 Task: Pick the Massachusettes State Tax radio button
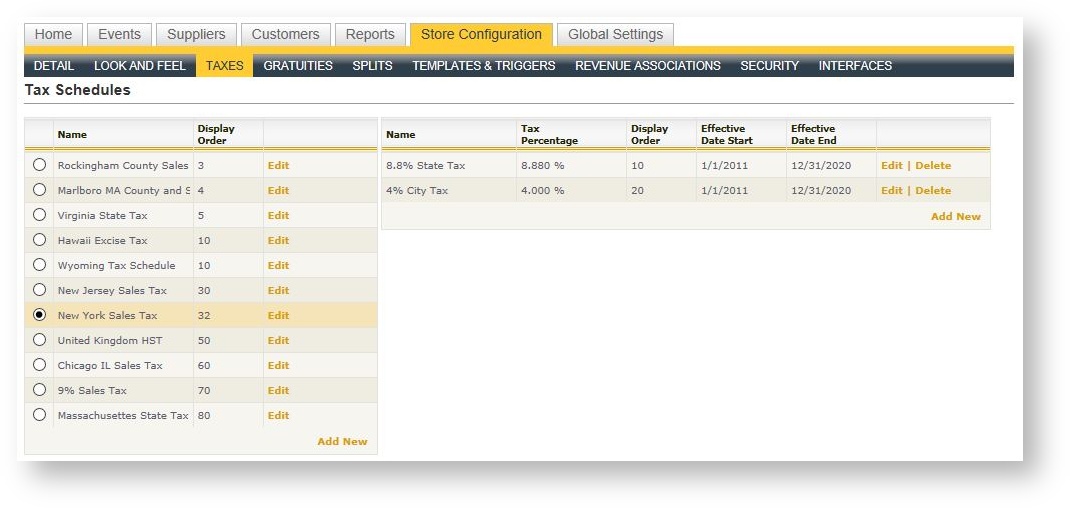(x=40, y=415)
